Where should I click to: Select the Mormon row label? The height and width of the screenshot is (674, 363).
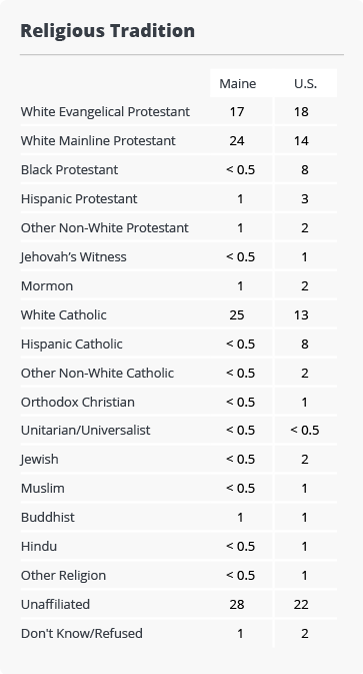coord(47,286)
